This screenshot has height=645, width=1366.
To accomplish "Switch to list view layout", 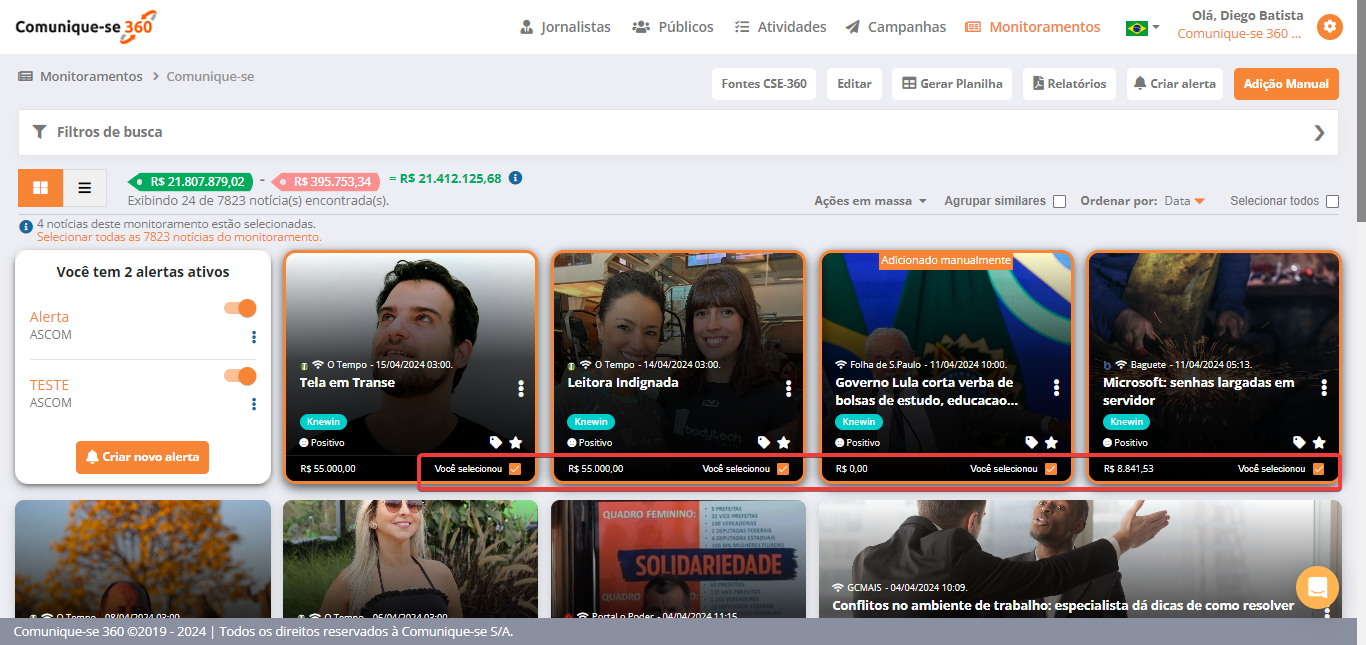I will (x=85, y=188).
